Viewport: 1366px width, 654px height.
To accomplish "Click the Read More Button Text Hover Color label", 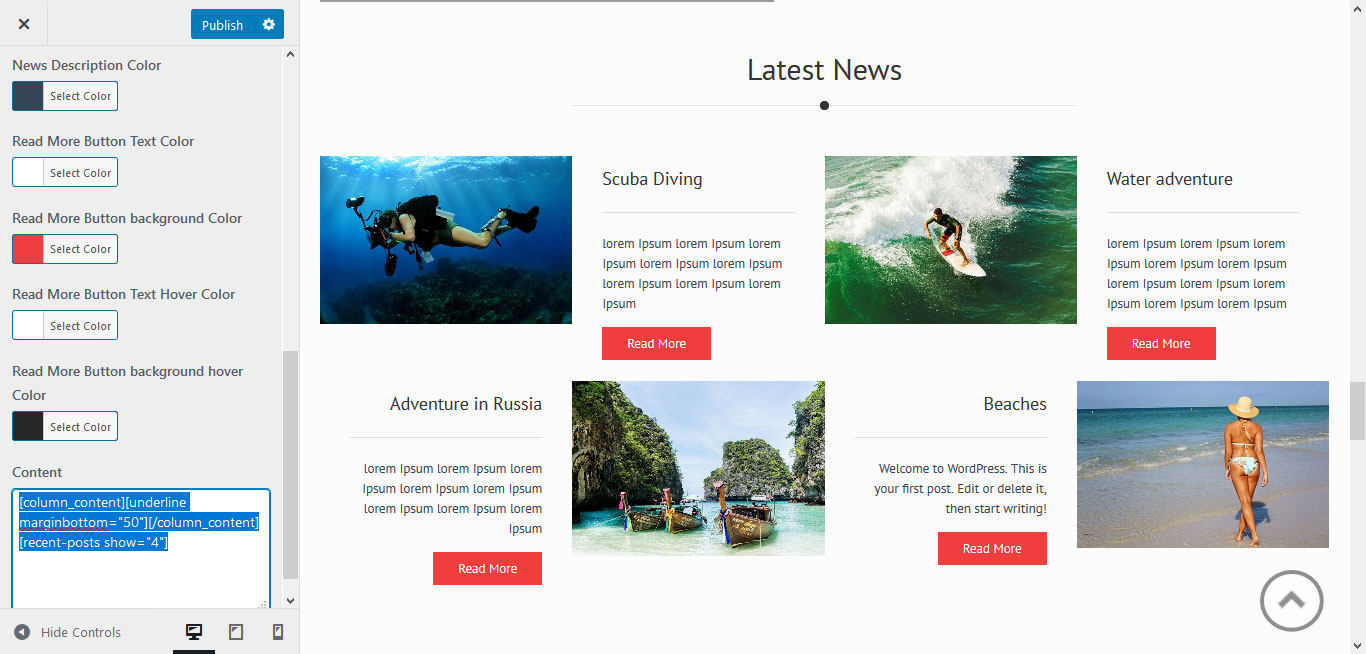I will (123, 294).
